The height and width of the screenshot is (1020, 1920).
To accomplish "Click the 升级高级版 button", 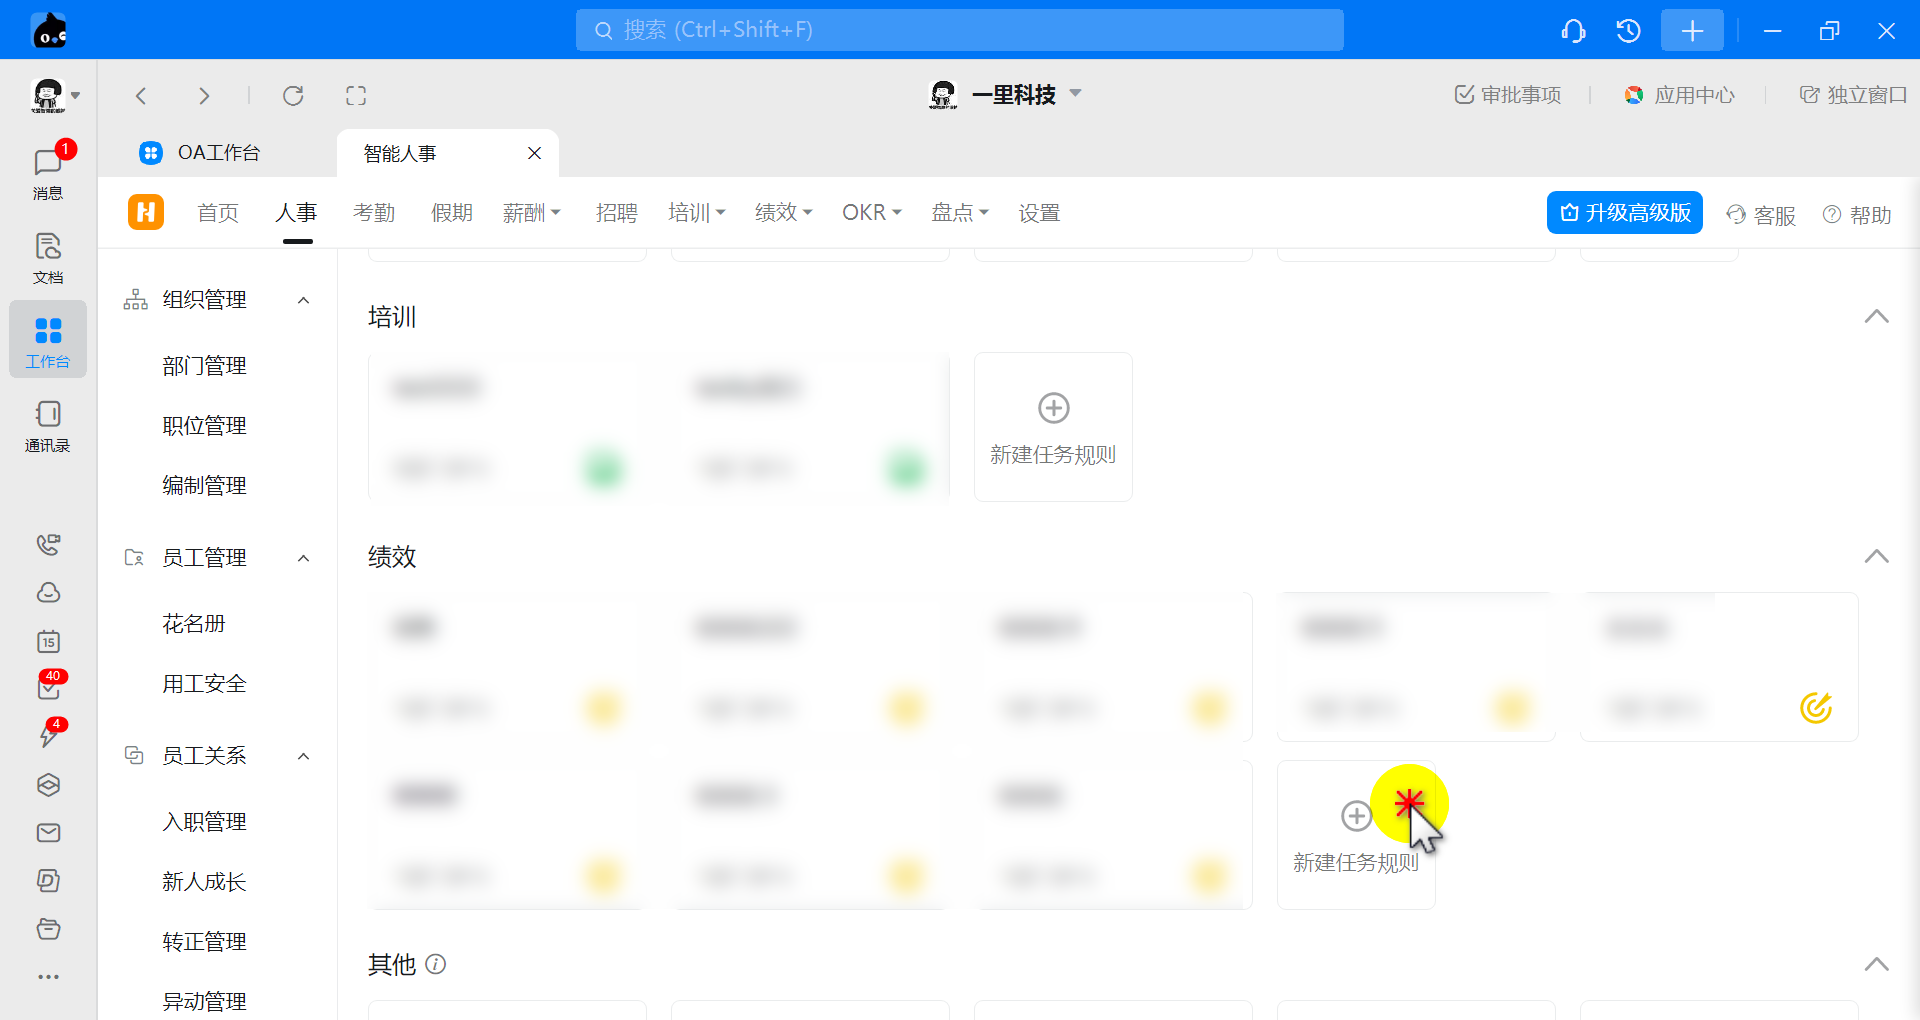I will [1624, 213].
